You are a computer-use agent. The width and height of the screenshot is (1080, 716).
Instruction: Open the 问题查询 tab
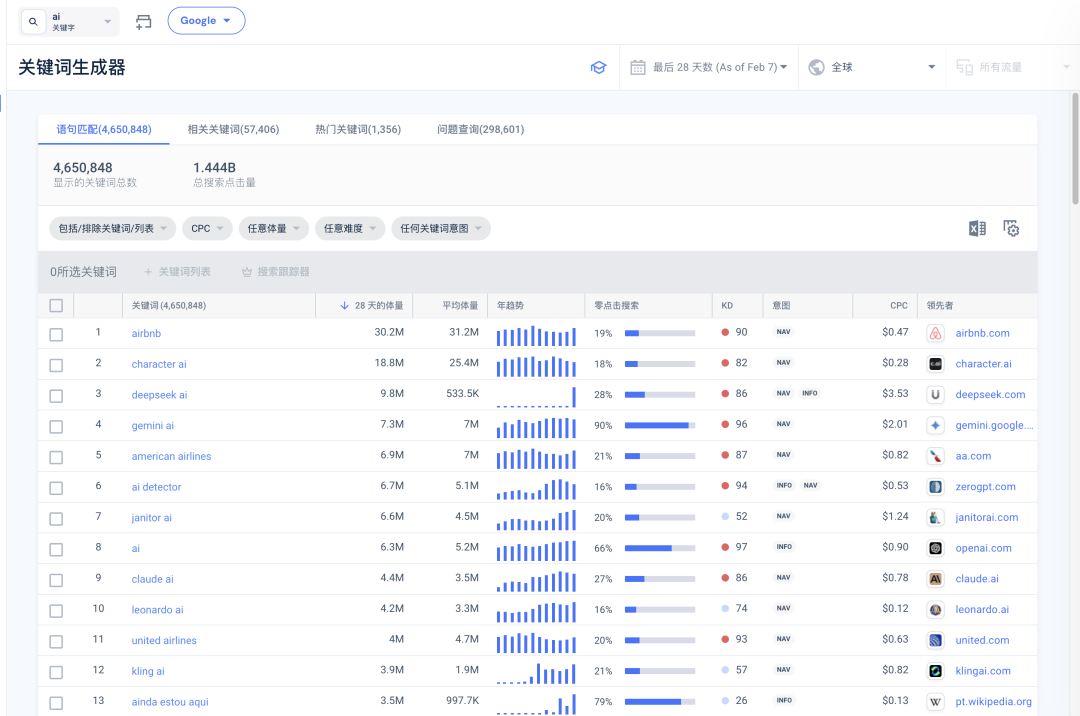pyautogui.click(x=480, y=129)
